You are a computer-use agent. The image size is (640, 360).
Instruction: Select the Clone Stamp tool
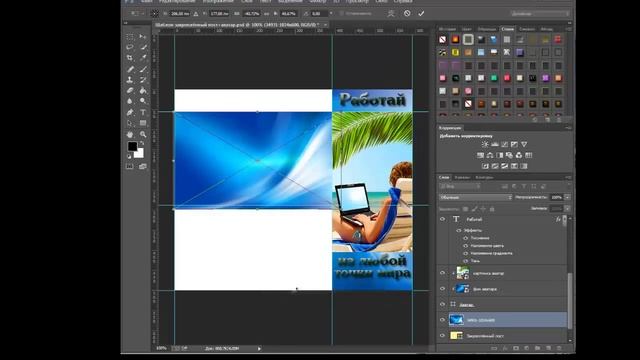(130, 80)
